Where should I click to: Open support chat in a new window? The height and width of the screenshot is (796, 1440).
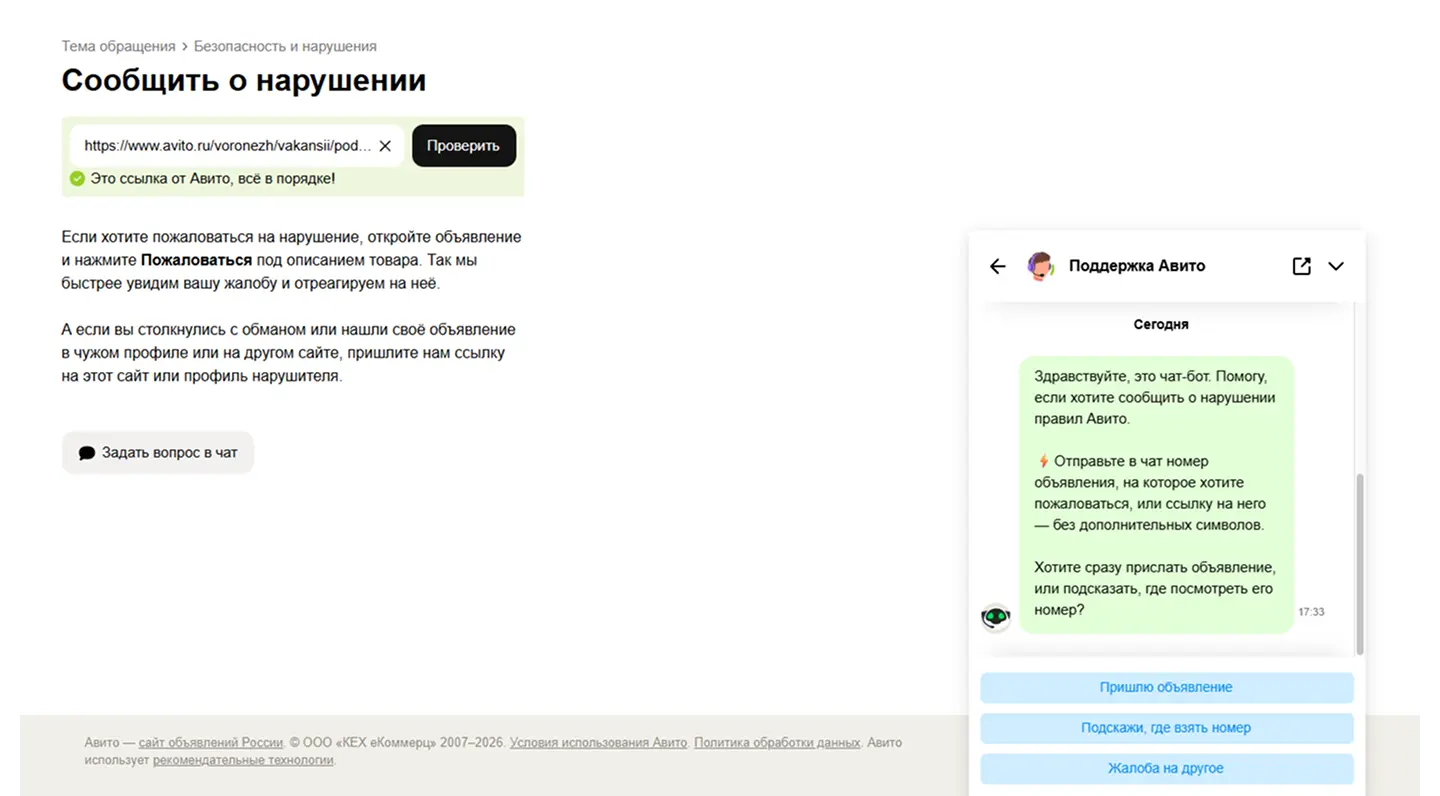tap(1301, 266)
